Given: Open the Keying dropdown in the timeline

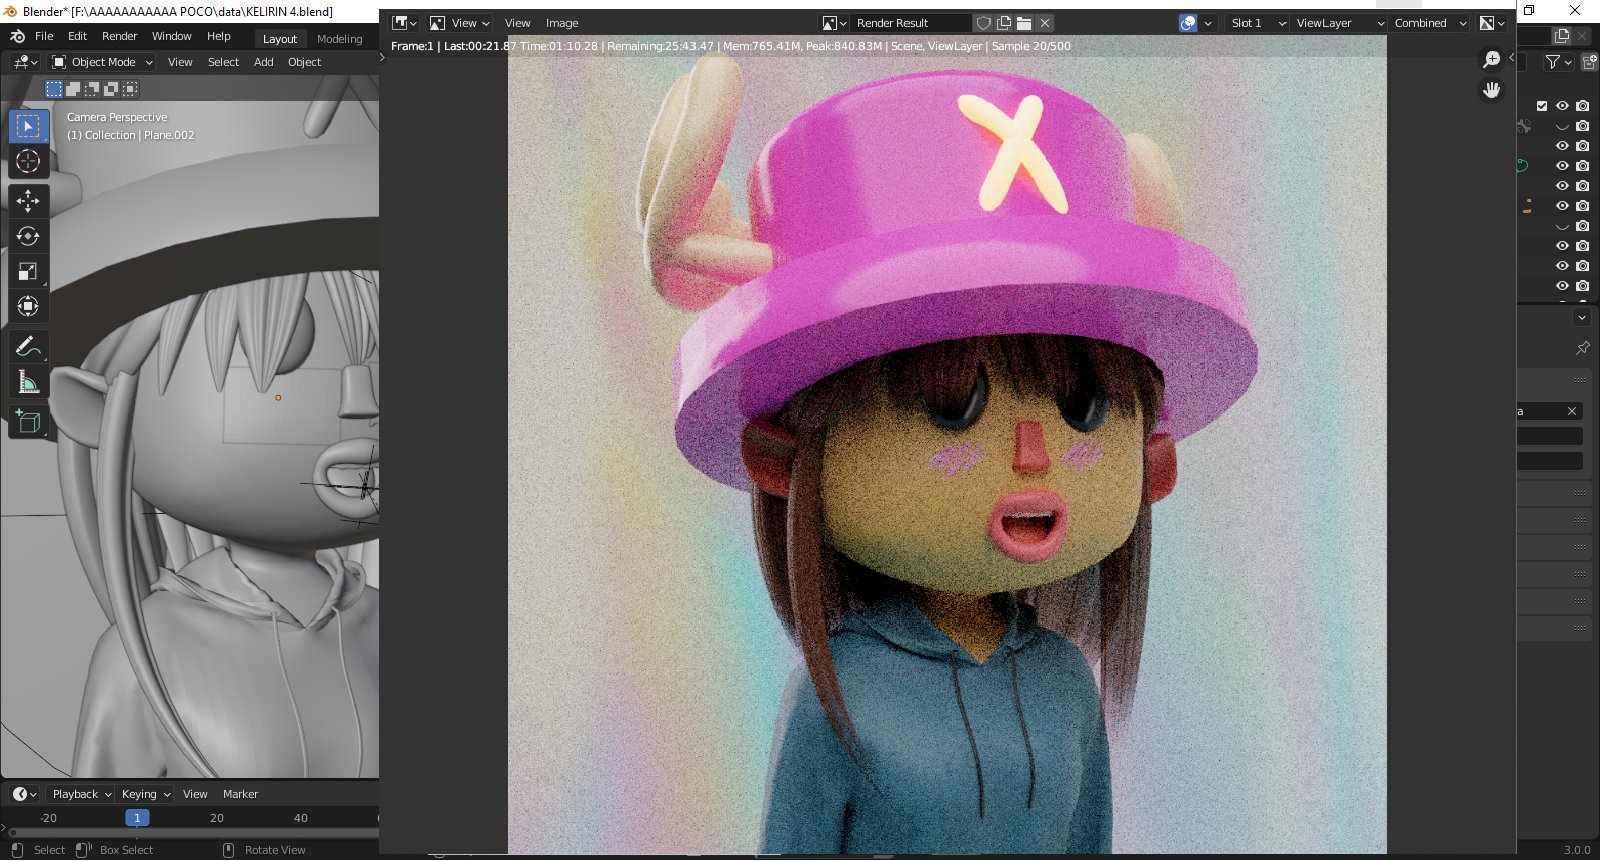Looking at the screenshot, I should click(145, 794).
